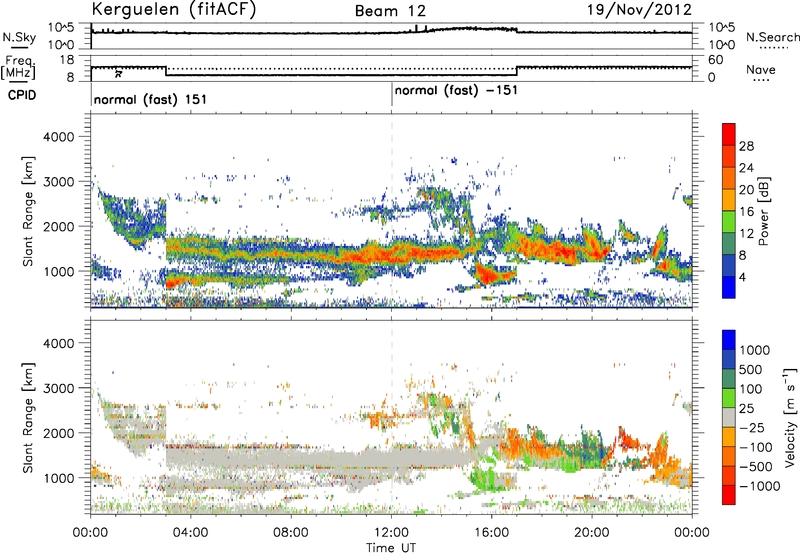Click the '16' power colorbar label
Image resolution: width=800 pixels, height=554 pixels.
click(746, 212)
